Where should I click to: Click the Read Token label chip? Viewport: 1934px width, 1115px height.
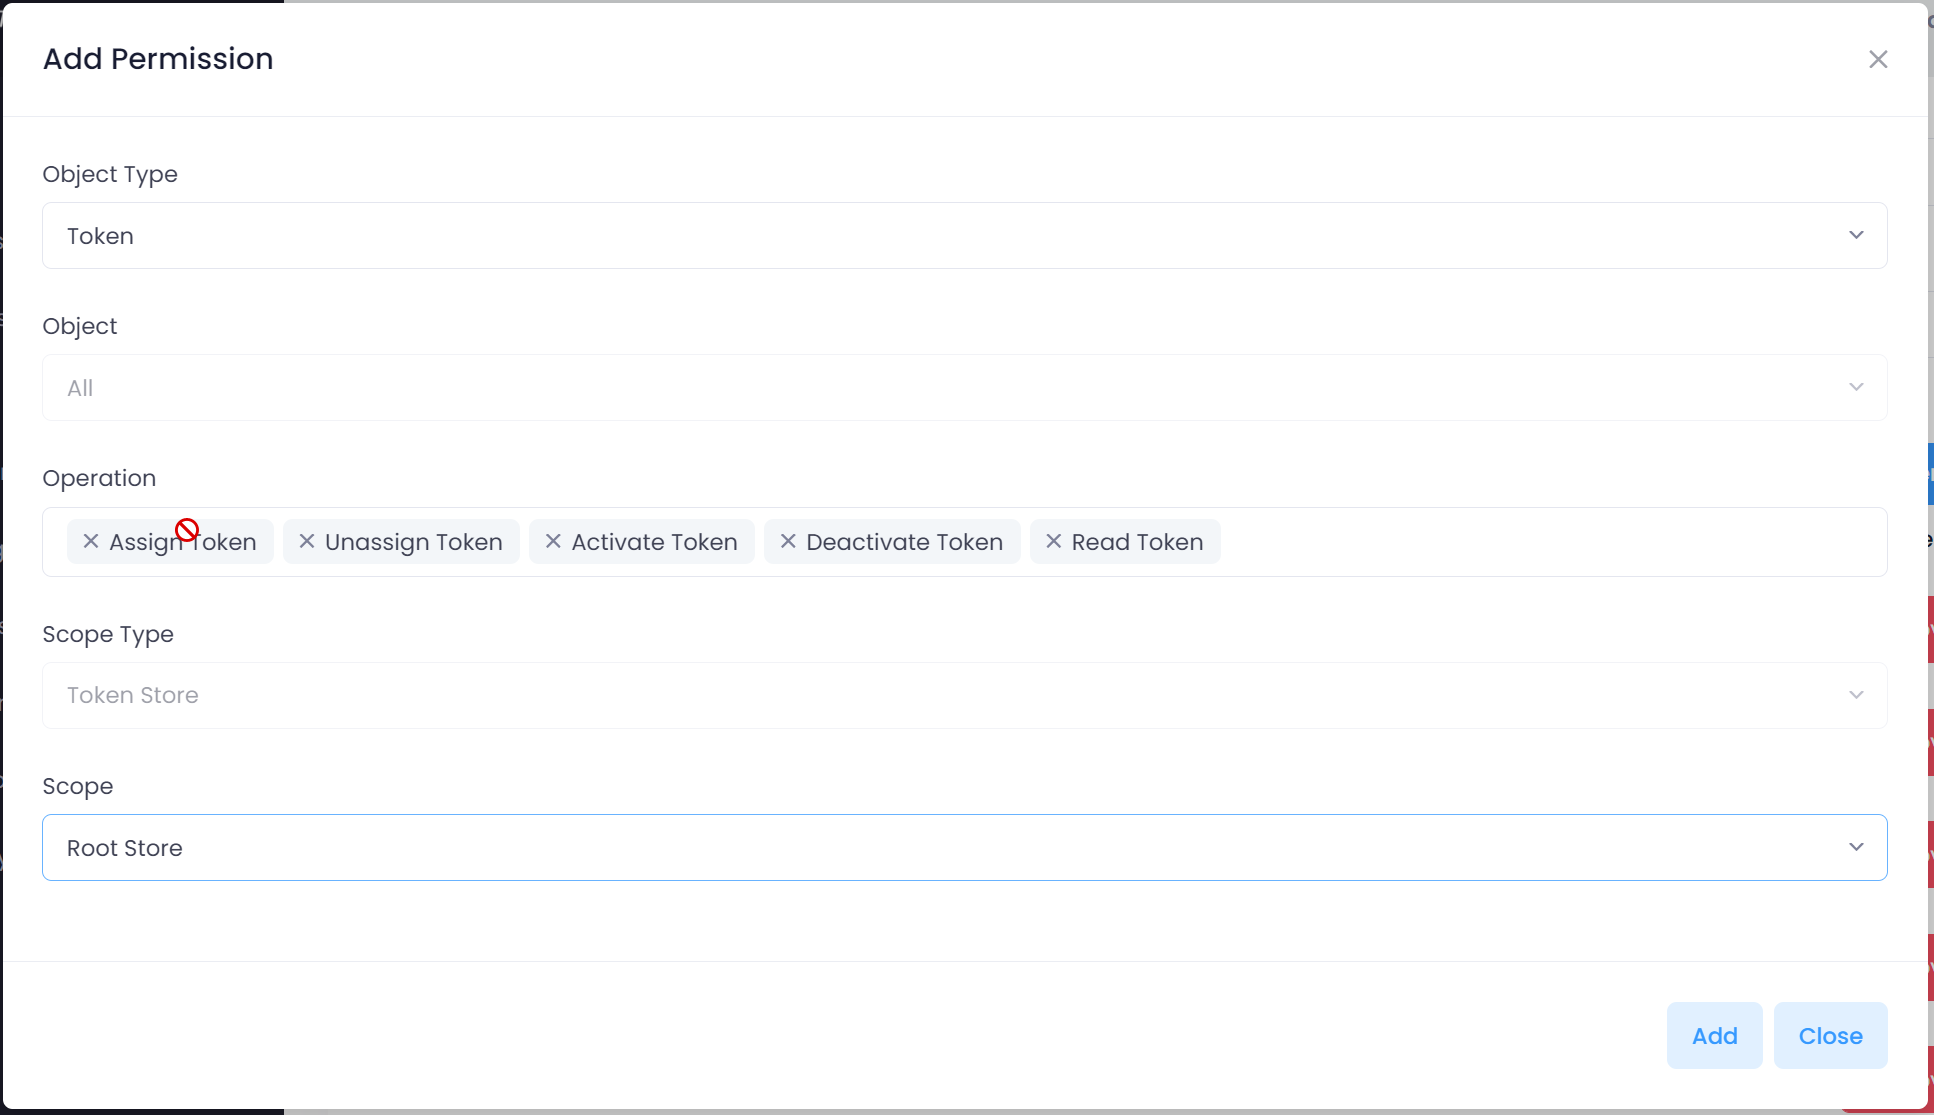1137,542
